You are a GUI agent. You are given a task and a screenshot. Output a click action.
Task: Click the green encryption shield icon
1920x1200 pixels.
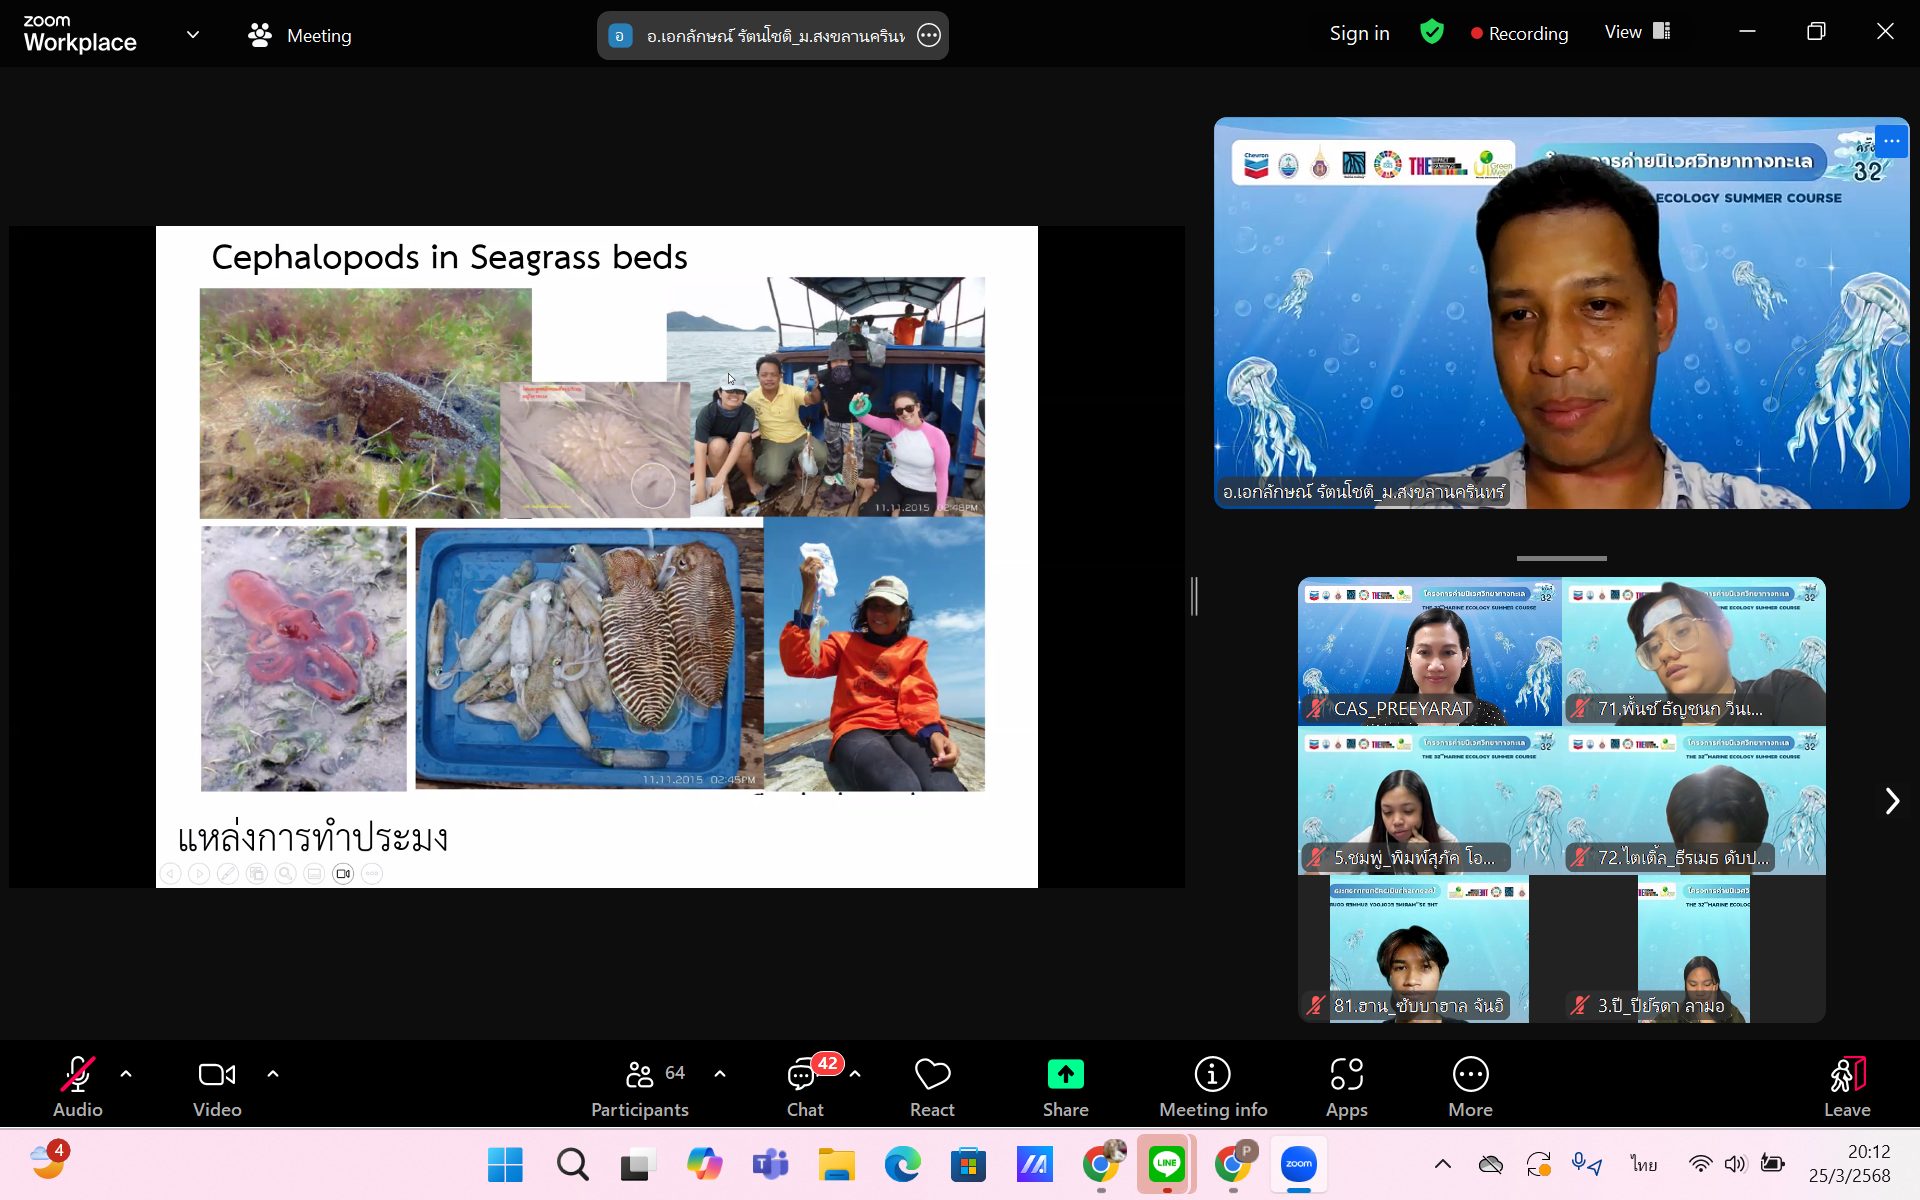1431,33
